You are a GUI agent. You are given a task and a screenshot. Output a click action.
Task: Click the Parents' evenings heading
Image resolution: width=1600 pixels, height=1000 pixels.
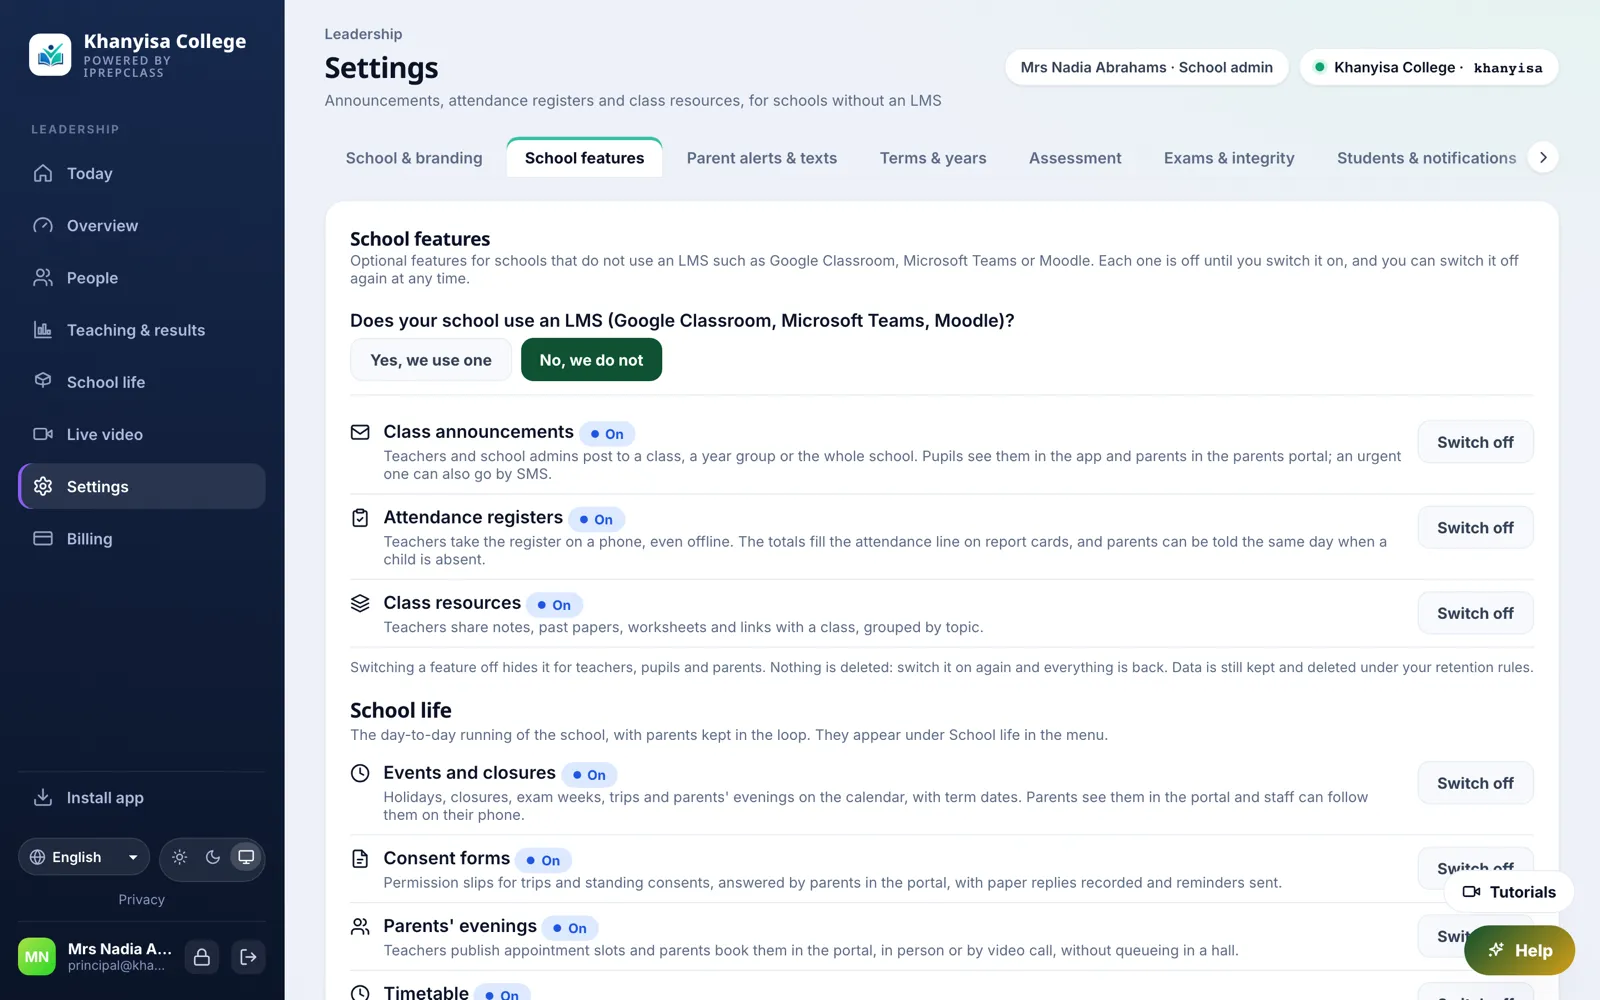click(460, 926)
